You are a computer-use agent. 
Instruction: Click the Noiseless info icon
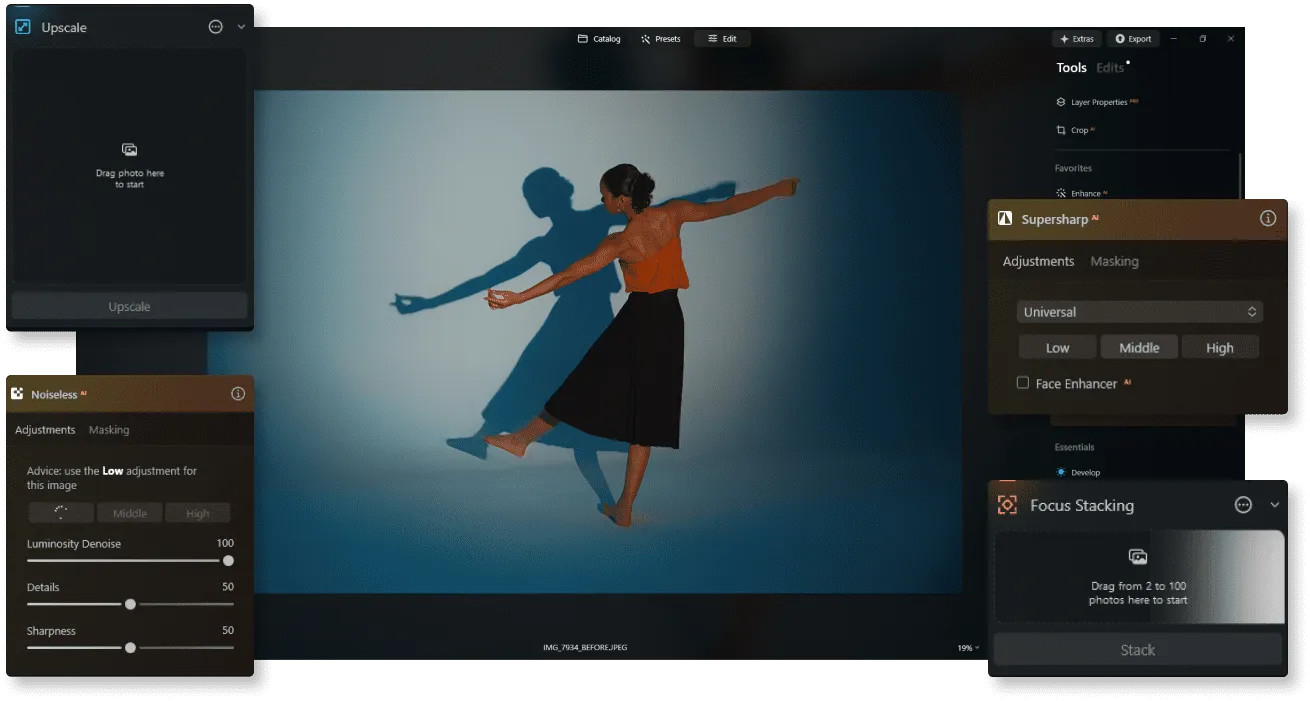click(238, 394)
